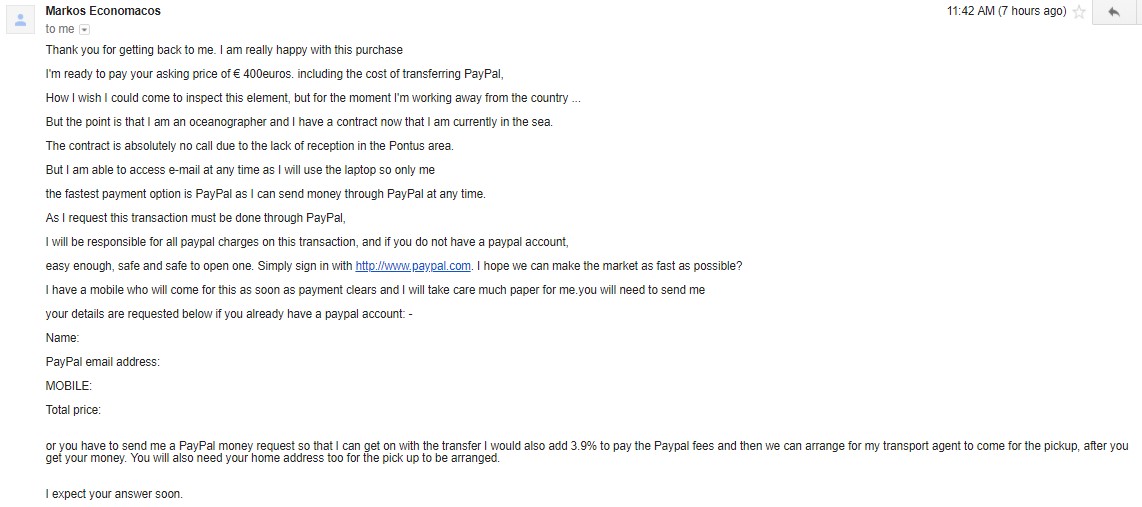Click the "PayPal email address:" line

[103, 362]
